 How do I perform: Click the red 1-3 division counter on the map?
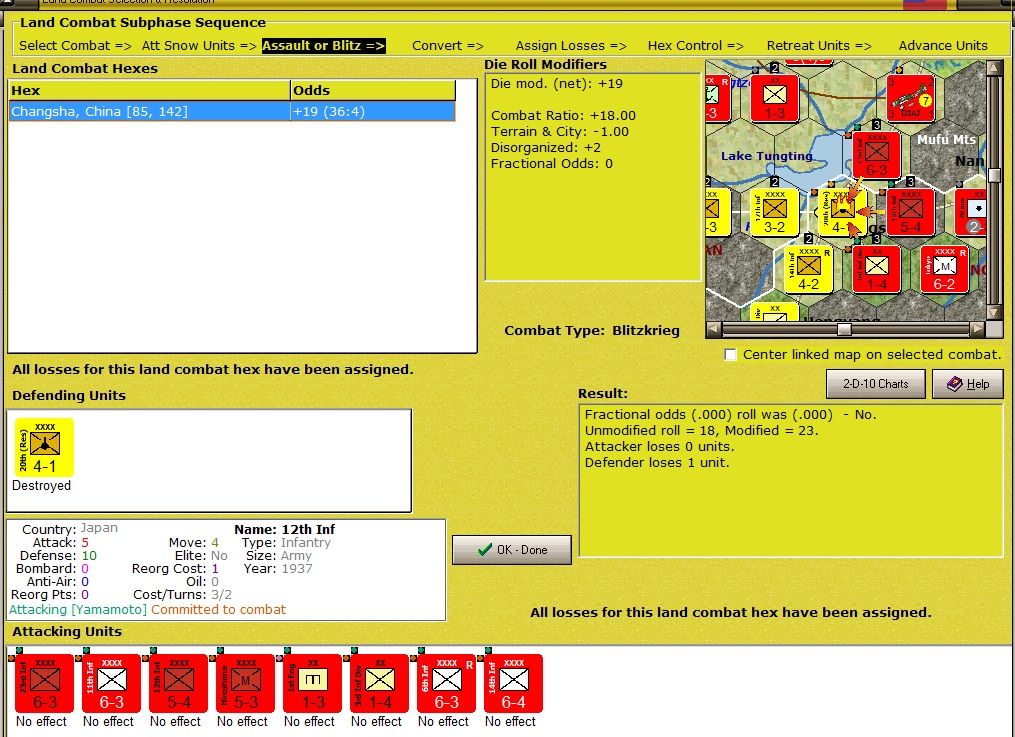[775, 98]
